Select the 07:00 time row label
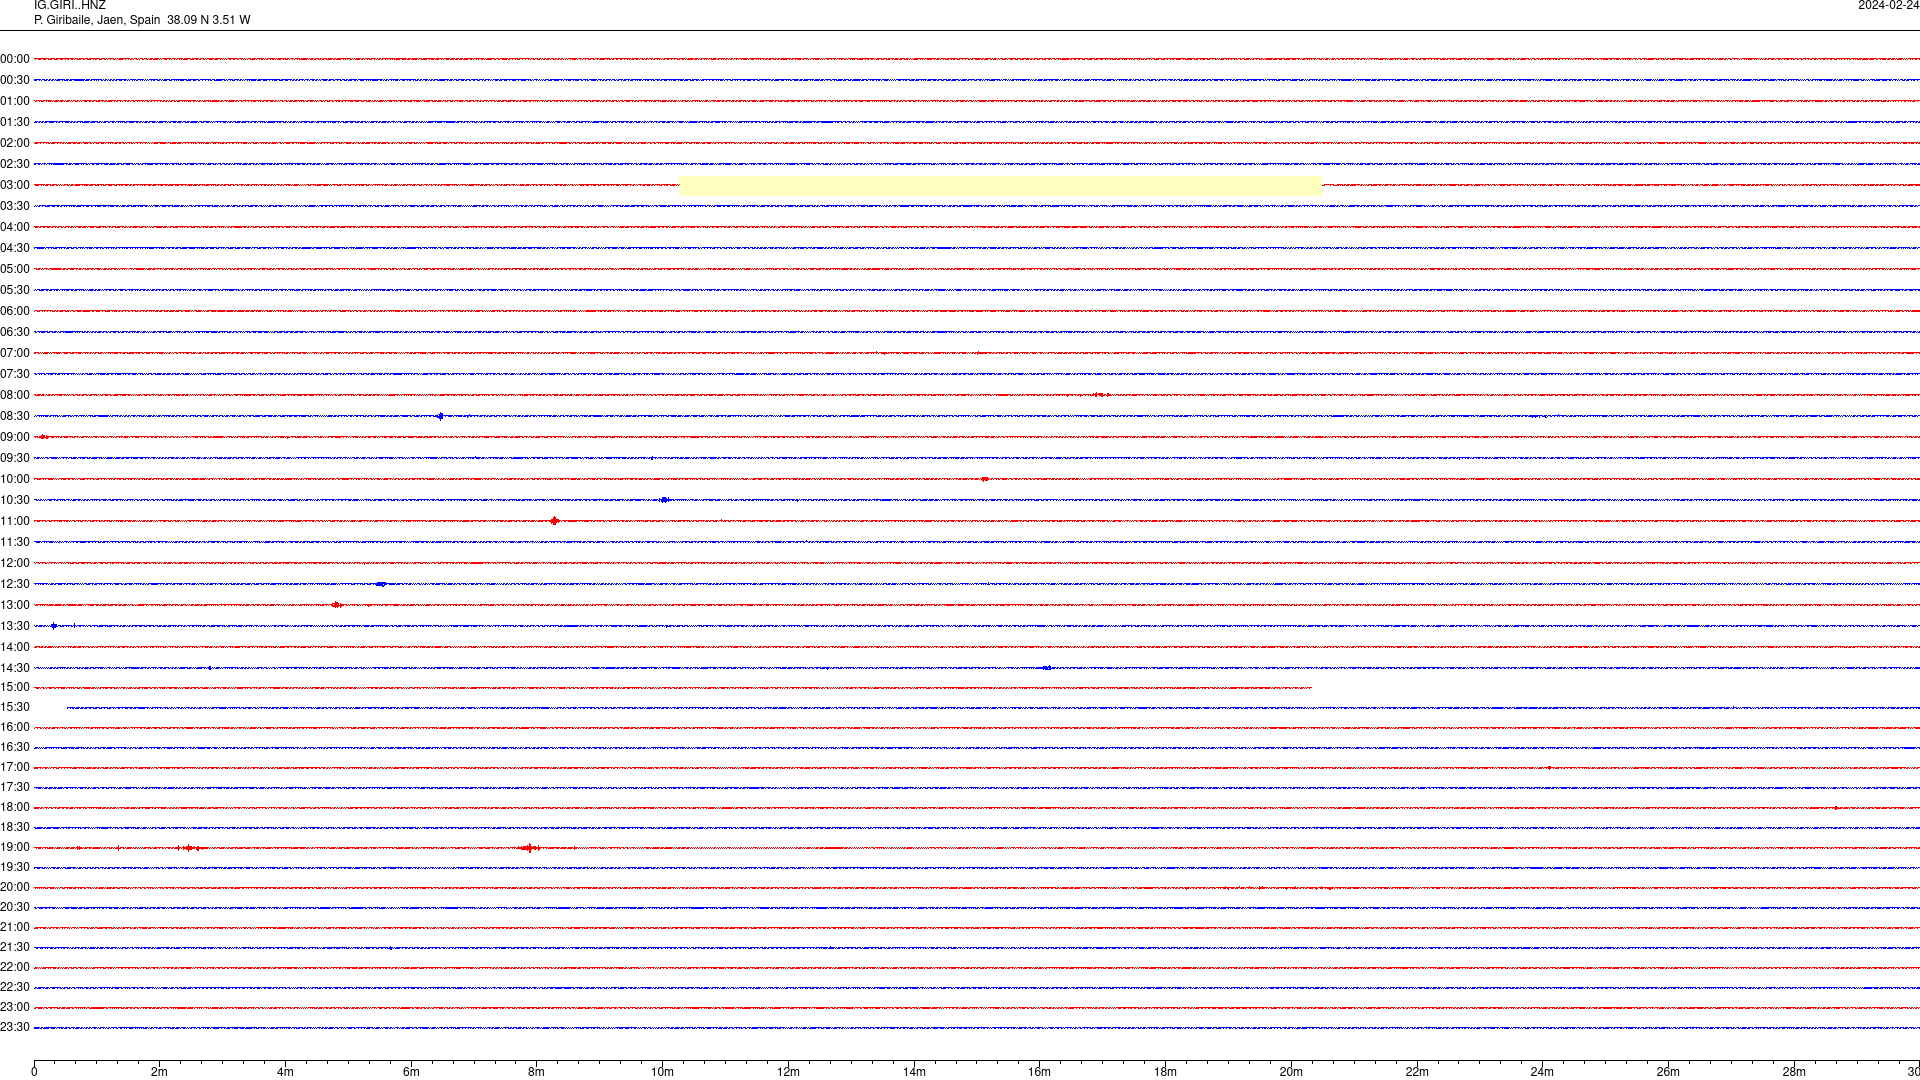The image size is (1920, 1080). (15, 353)
